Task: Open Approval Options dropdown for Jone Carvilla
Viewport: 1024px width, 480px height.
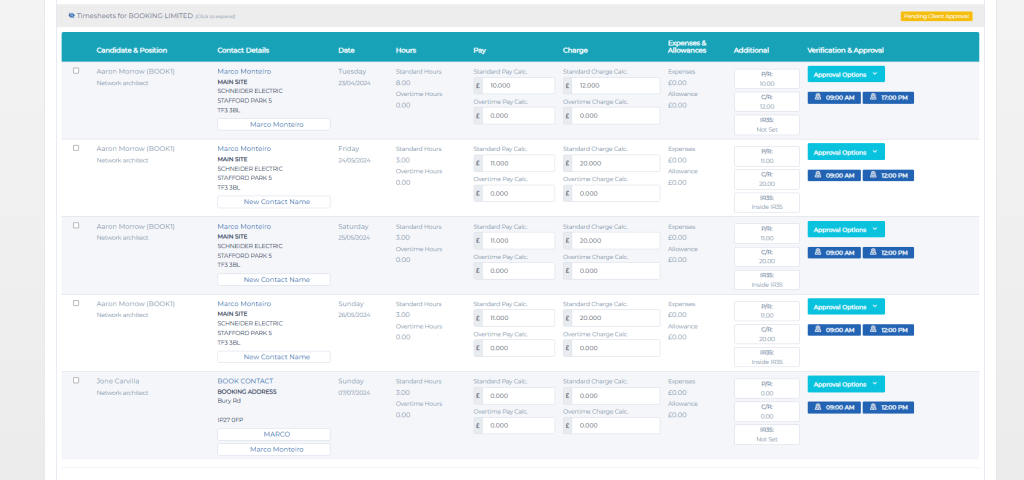Action: click(x=846, y=384)
